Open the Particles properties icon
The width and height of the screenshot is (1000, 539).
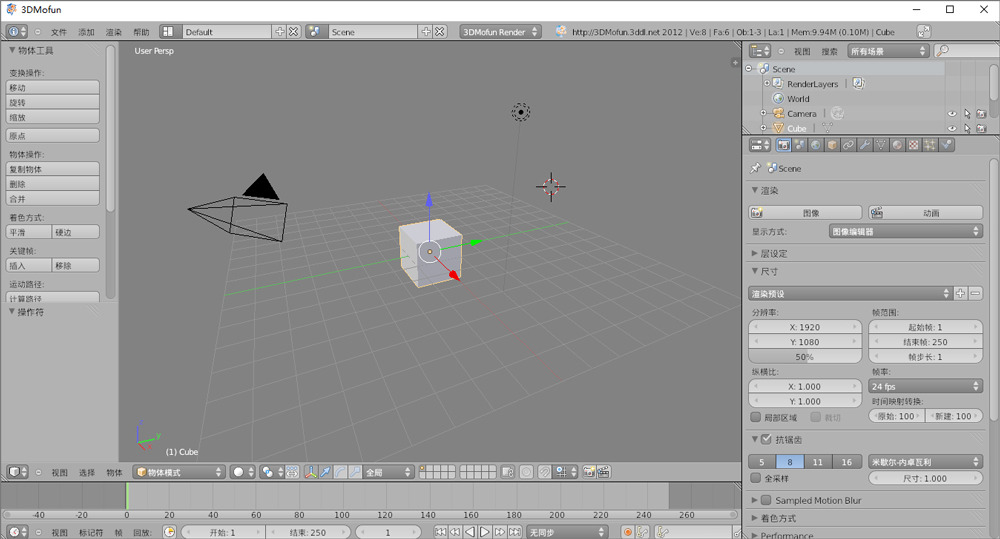pyautogui.click(x=930, y=145)
